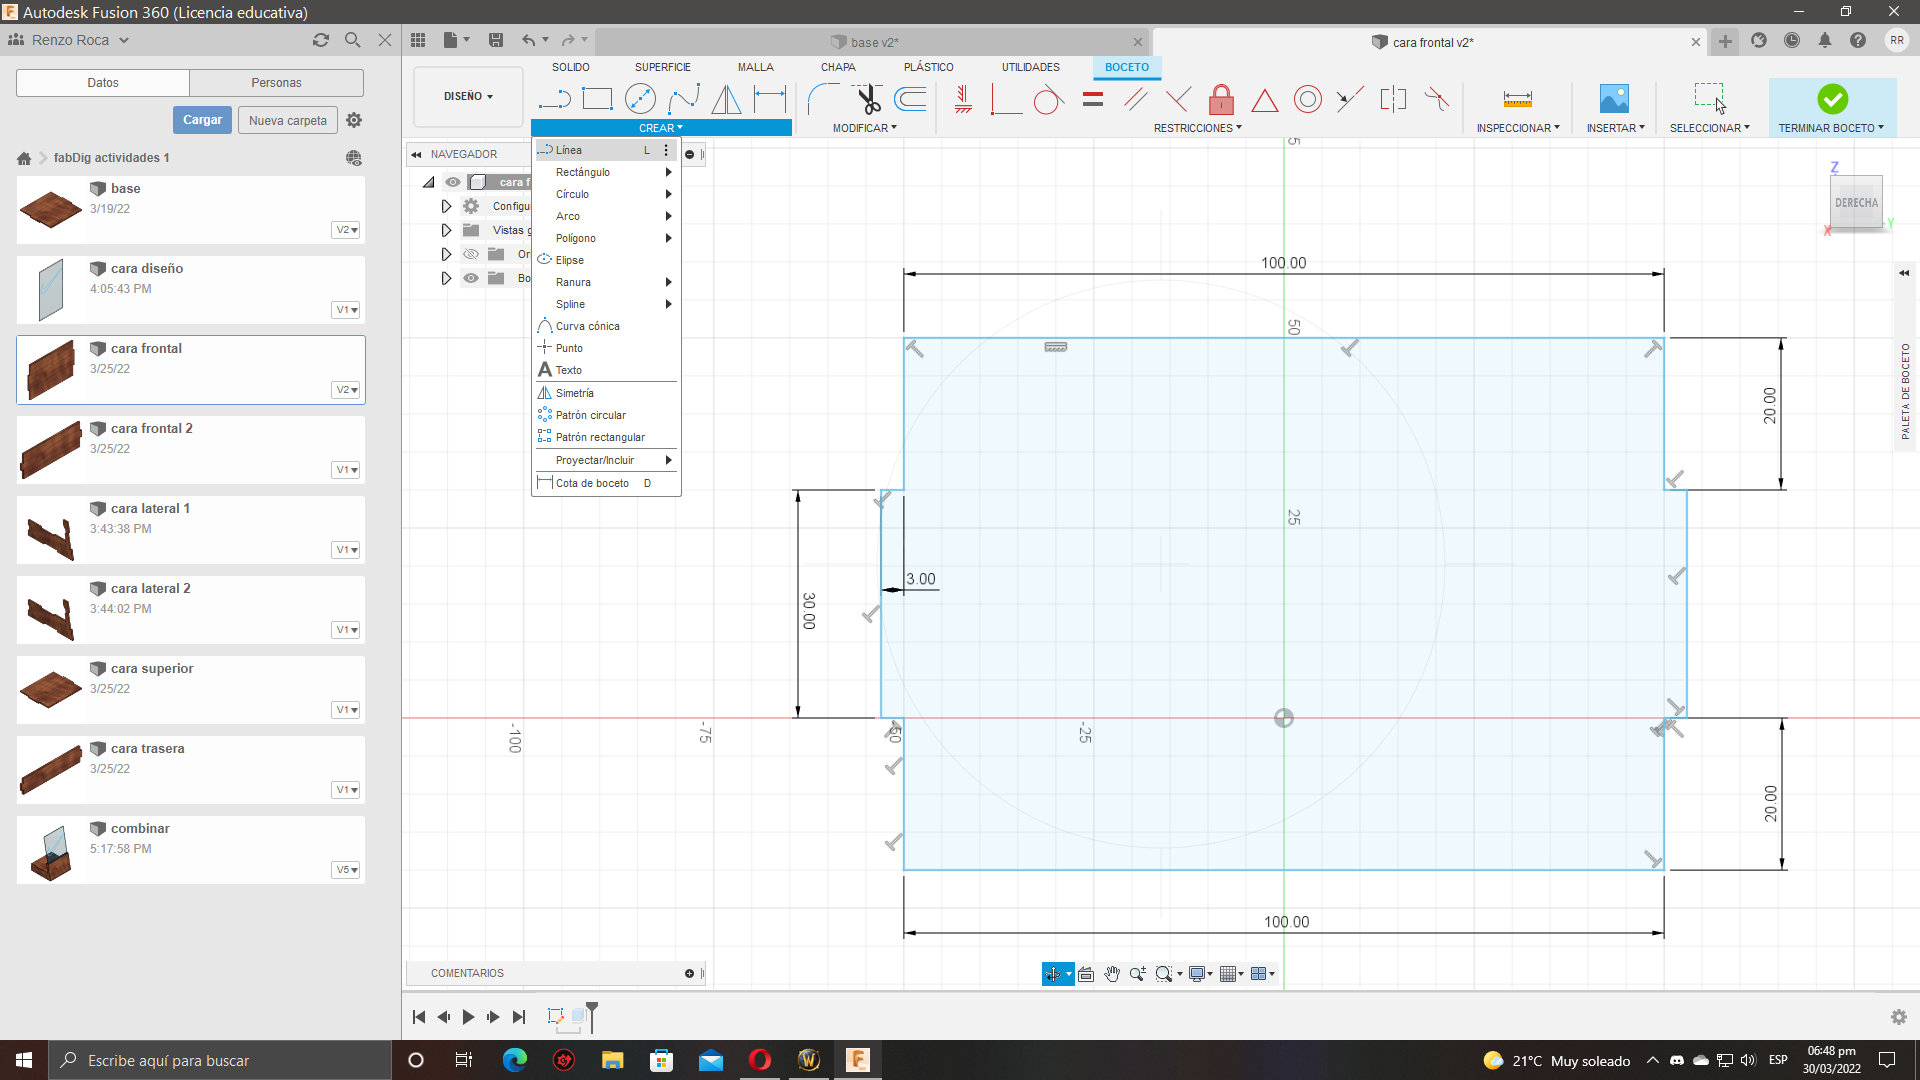Apply the lock/fix constraint icon
1920x1080 pixels.
[x=1221, y=99]
